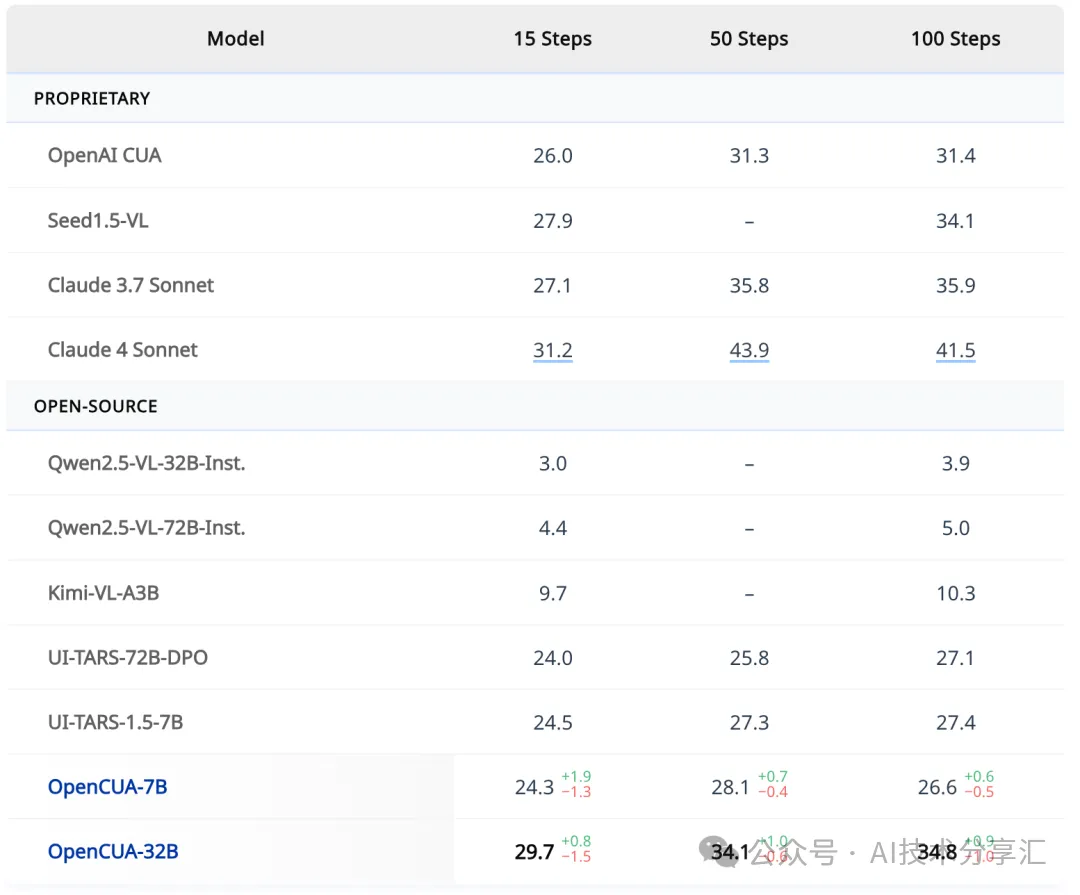
Task: Select the Qwen2.5-VL-72B-Inst. model name
Action: tap(147, 528)
